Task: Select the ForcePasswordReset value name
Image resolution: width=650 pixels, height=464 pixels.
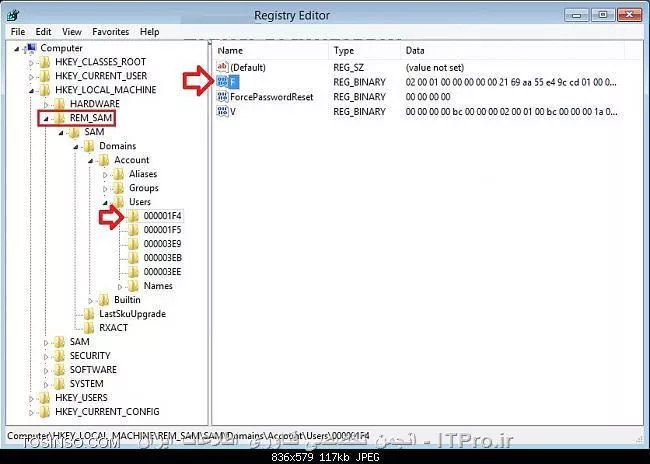Action: tap(272, 97)
